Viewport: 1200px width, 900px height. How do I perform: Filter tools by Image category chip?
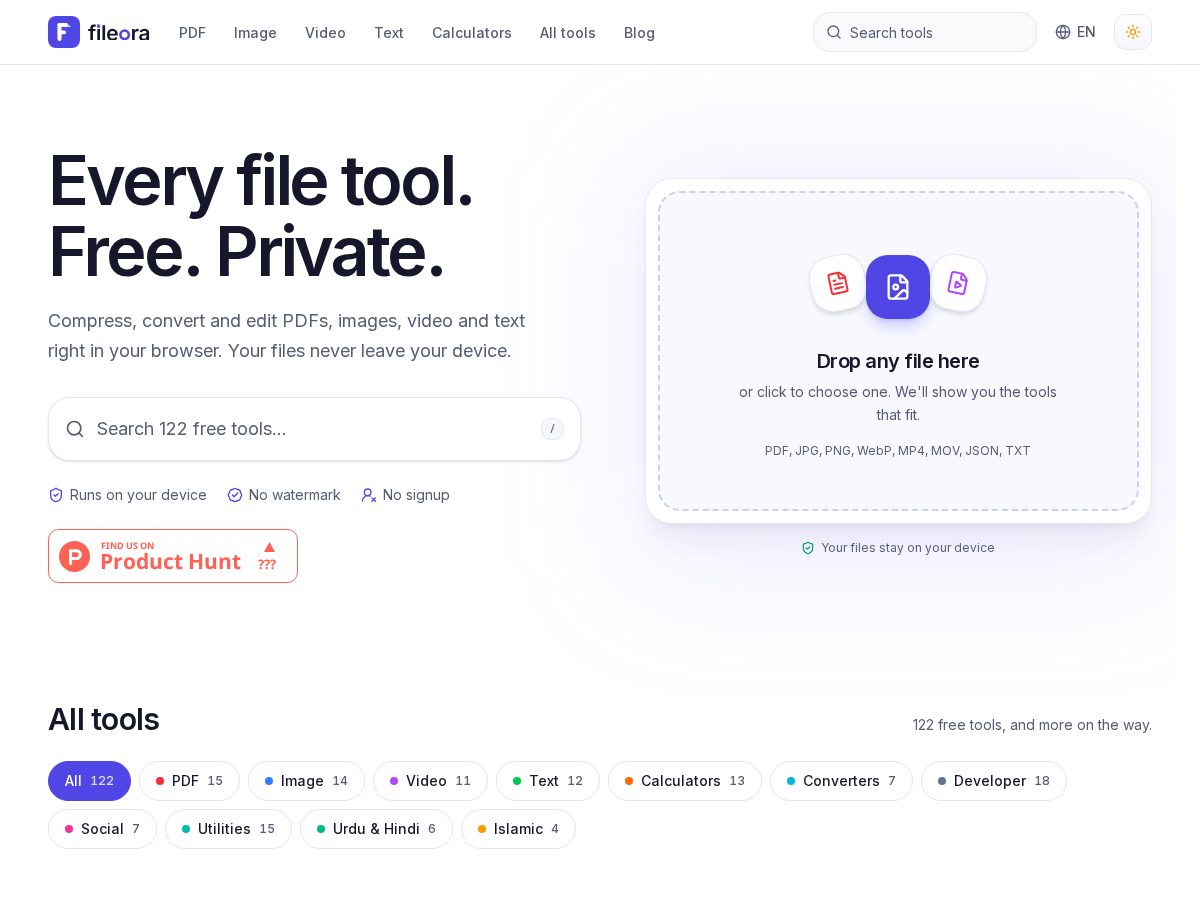click(306, 781)
